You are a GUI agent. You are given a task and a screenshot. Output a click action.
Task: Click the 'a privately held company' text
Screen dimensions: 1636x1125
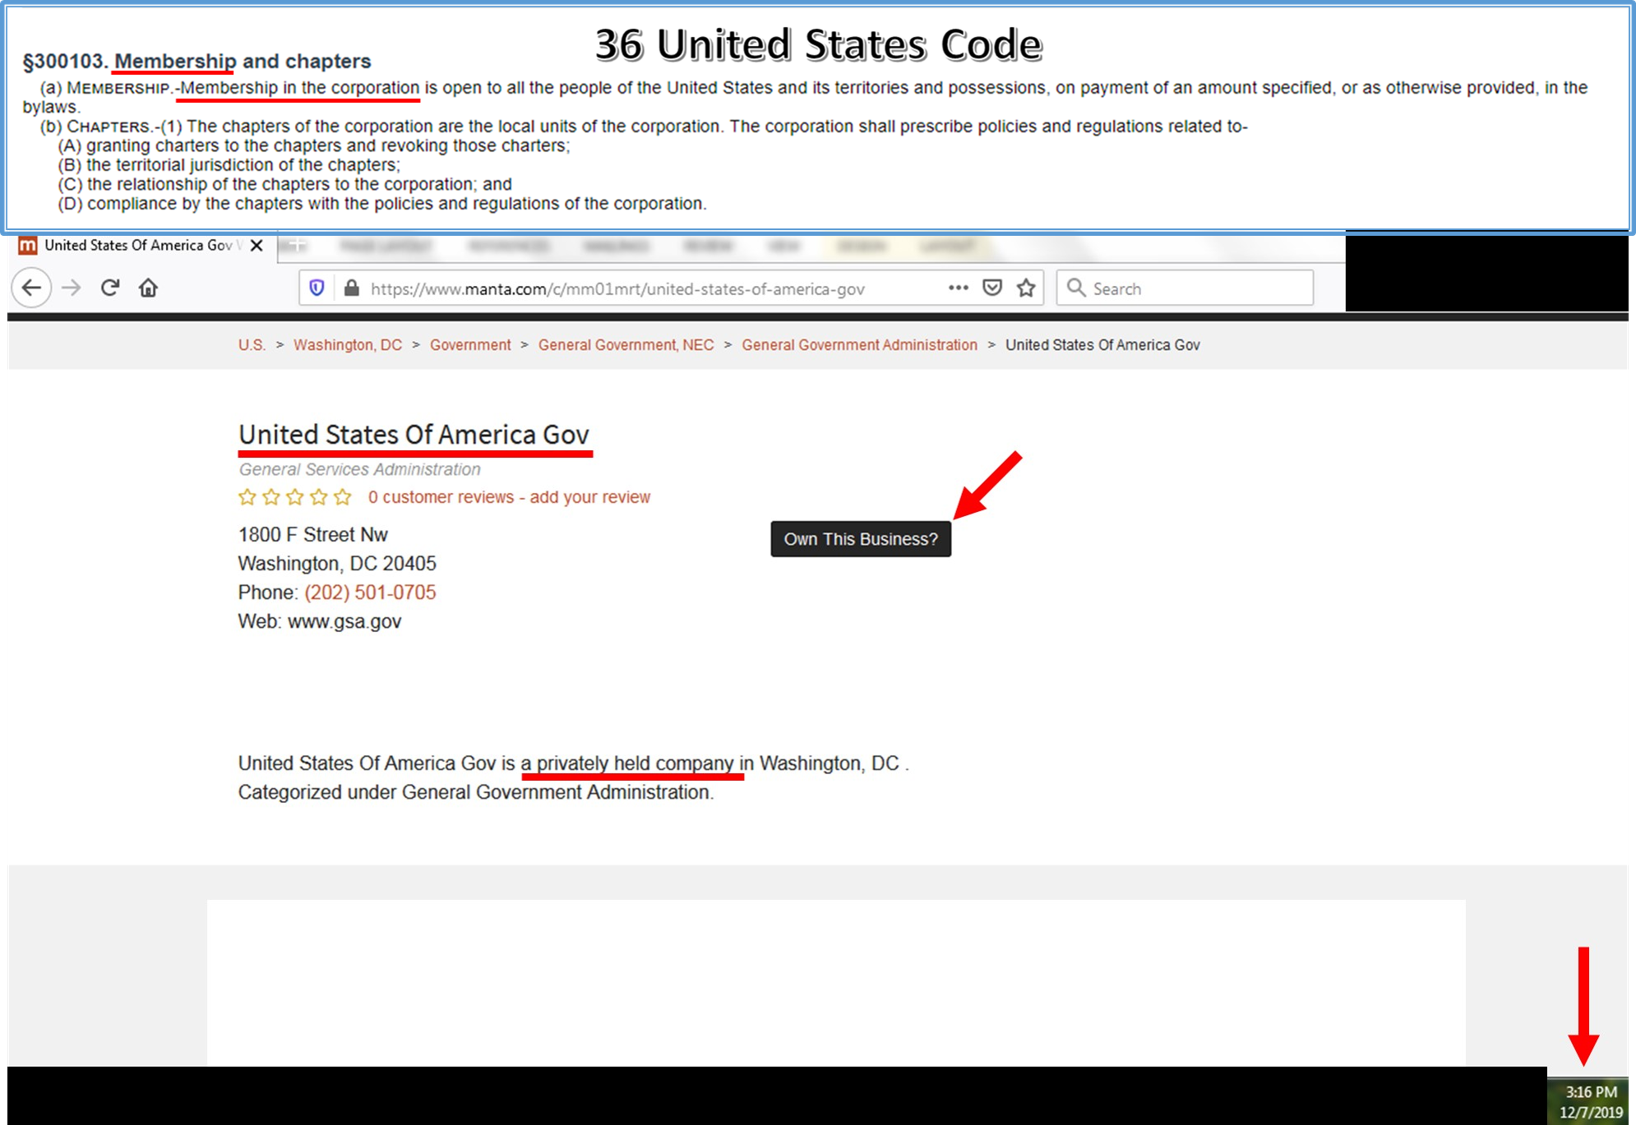(x=627, y=764)
